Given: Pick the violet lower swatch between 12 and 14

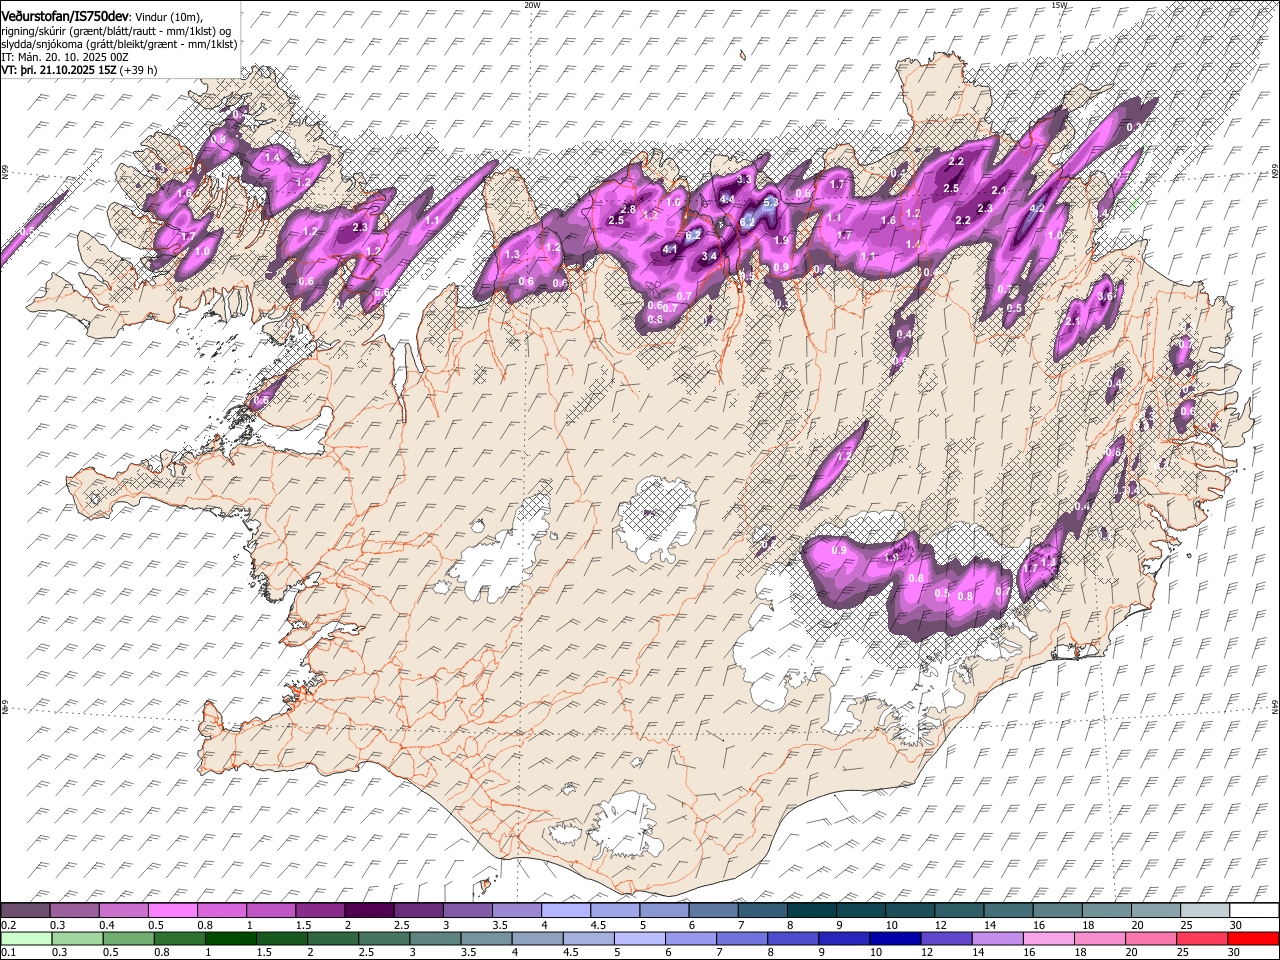Looking at the screenshot, I should click(945, 938).
